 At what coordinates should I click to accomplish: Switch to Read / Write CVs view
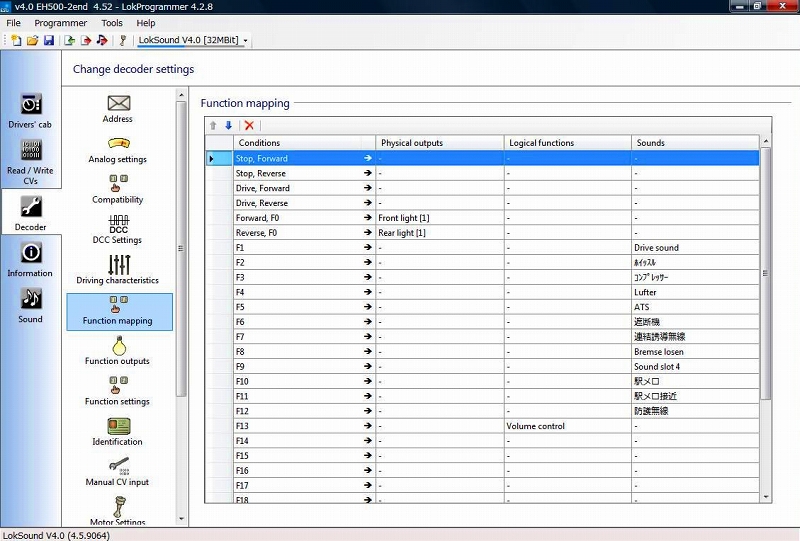[x=30, y=161]
